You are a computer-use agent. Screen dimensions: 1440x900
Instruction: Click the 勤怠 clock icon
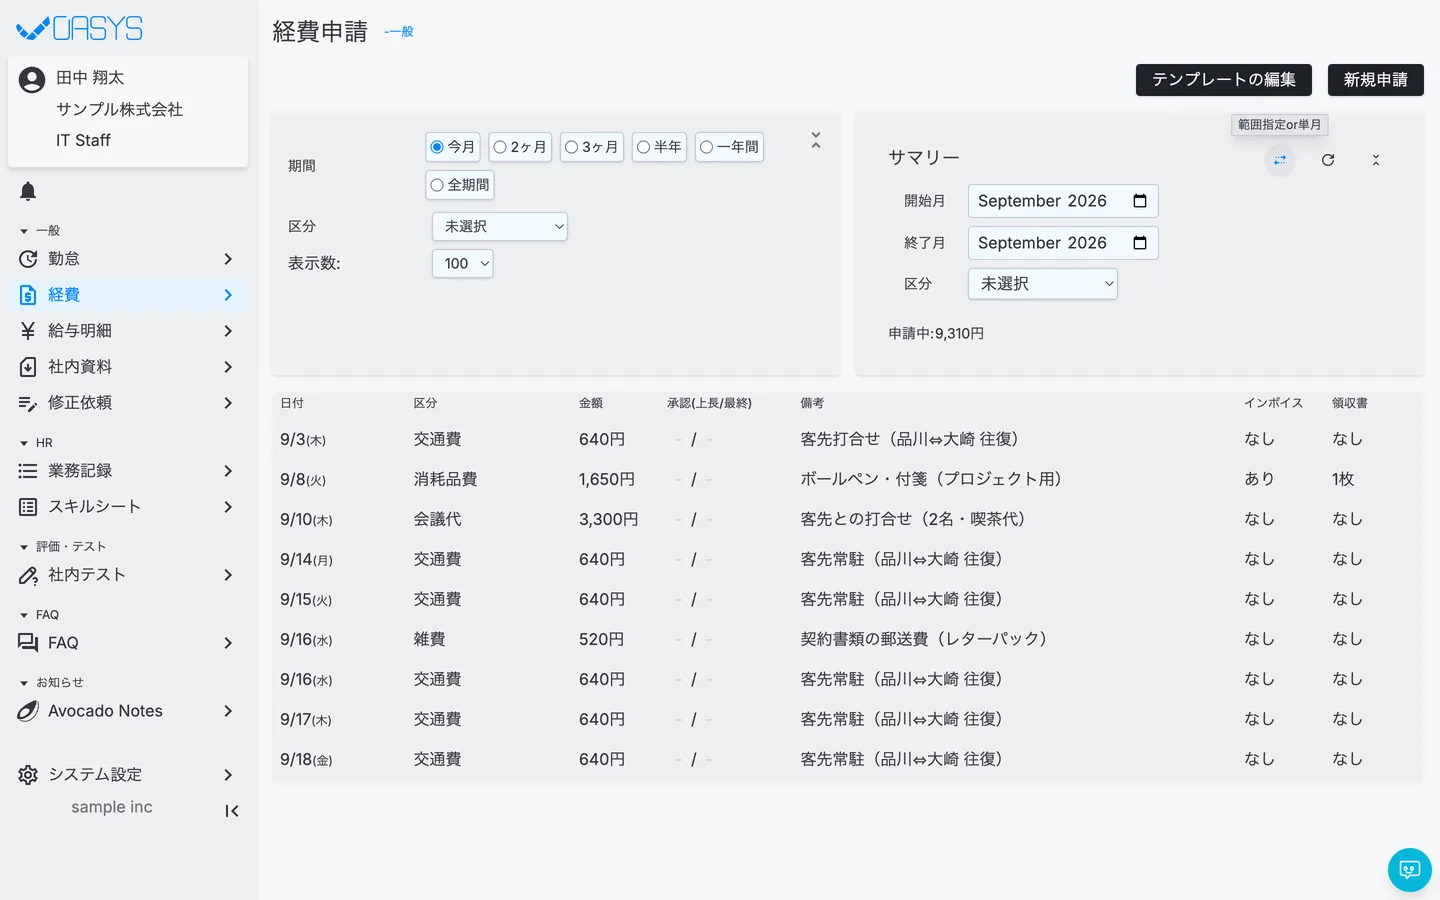point(28,259)
